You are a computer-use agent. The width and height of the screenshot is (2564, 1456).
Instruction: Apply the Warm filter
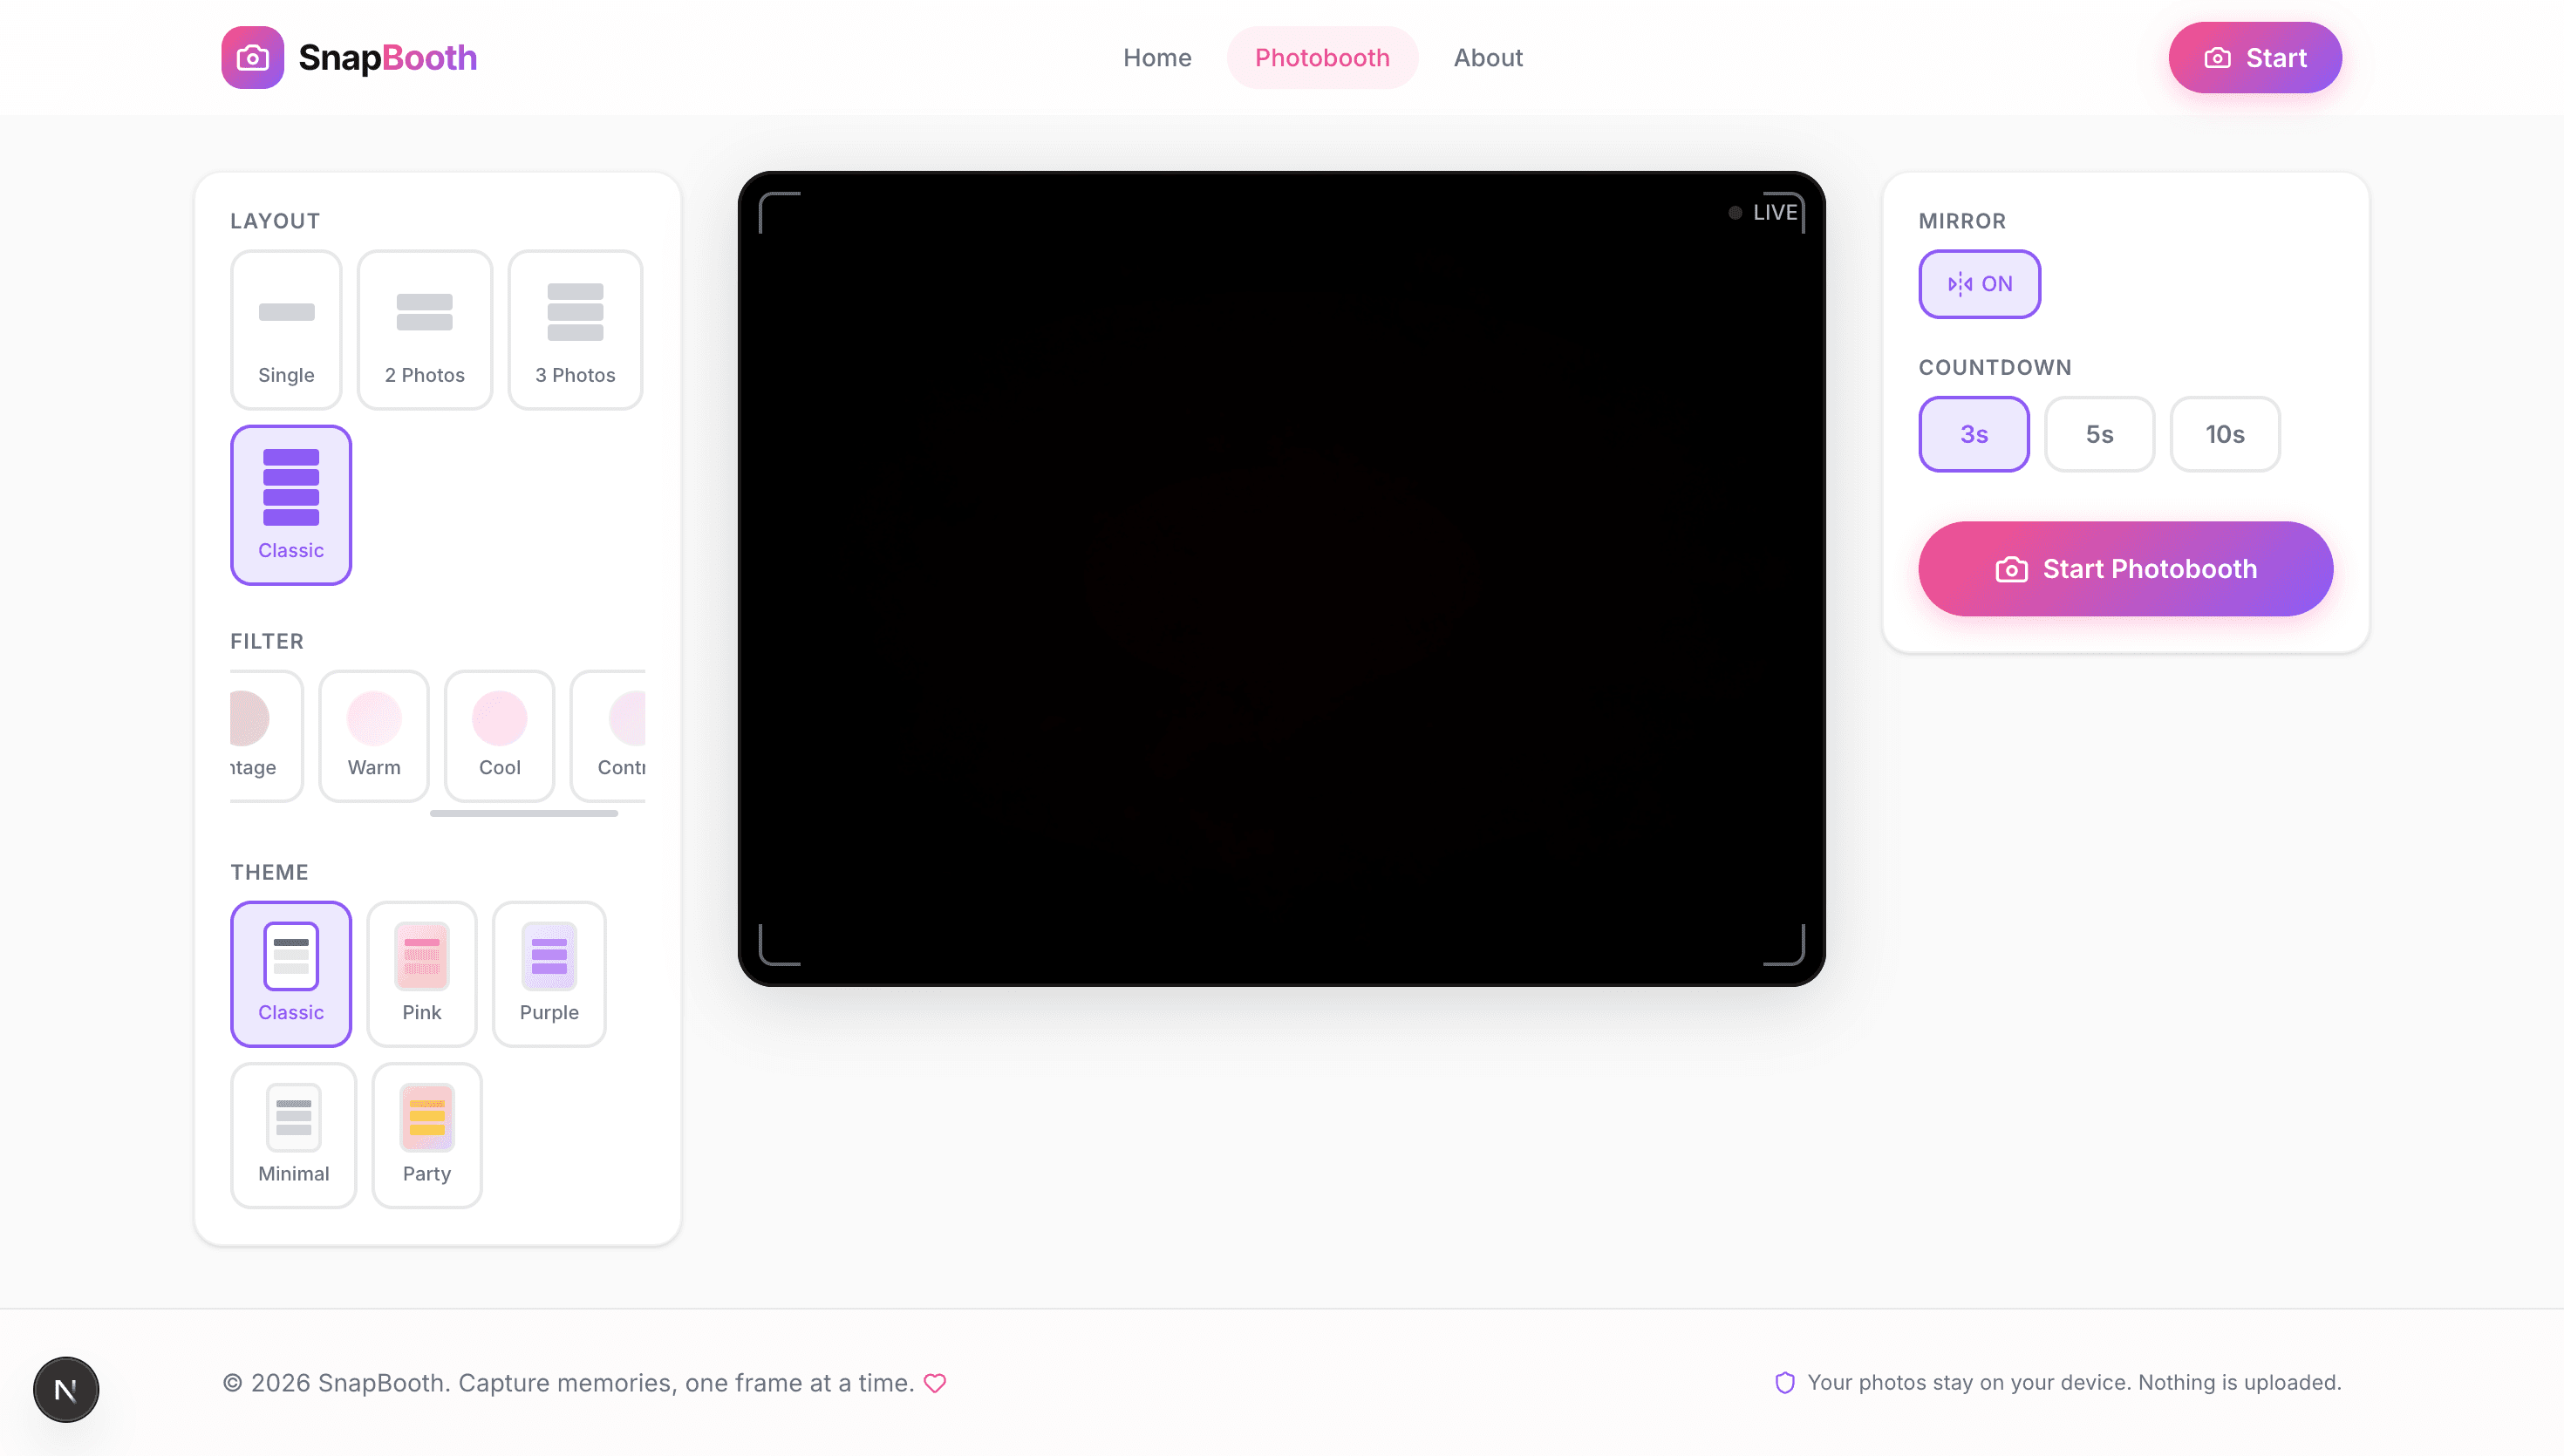click(x=374, y=735)
